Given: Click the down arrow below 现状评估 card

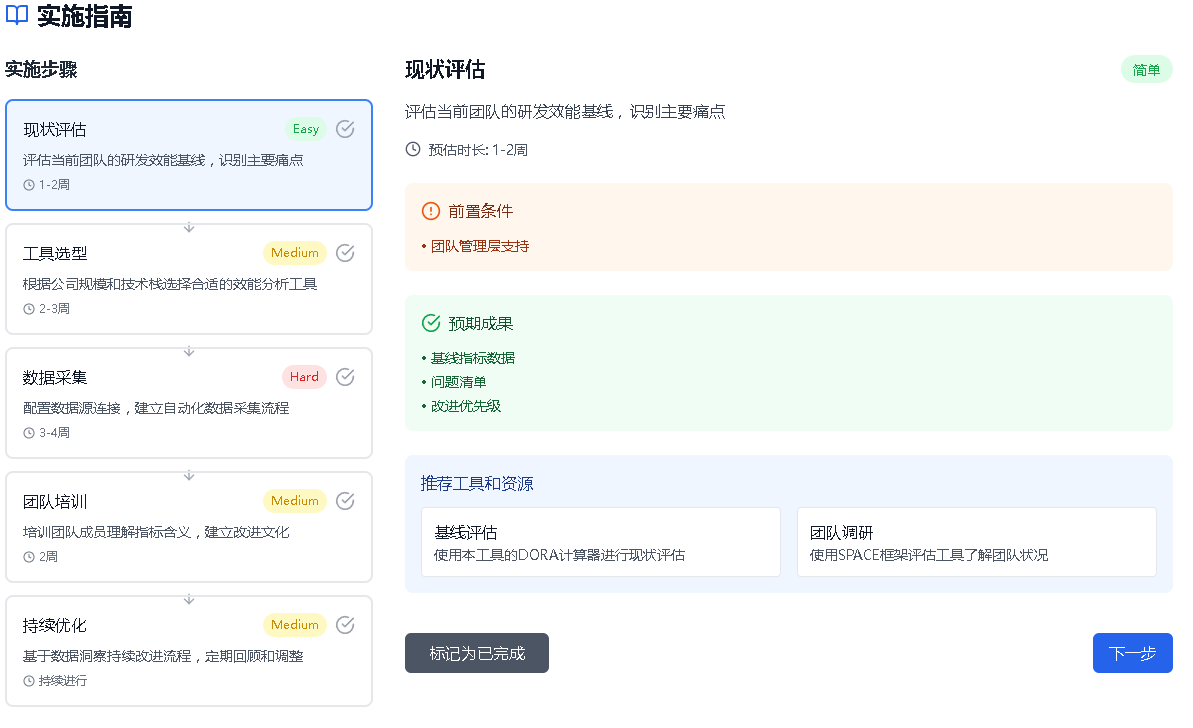Looking at the screenshot, I should pos(189,227).
